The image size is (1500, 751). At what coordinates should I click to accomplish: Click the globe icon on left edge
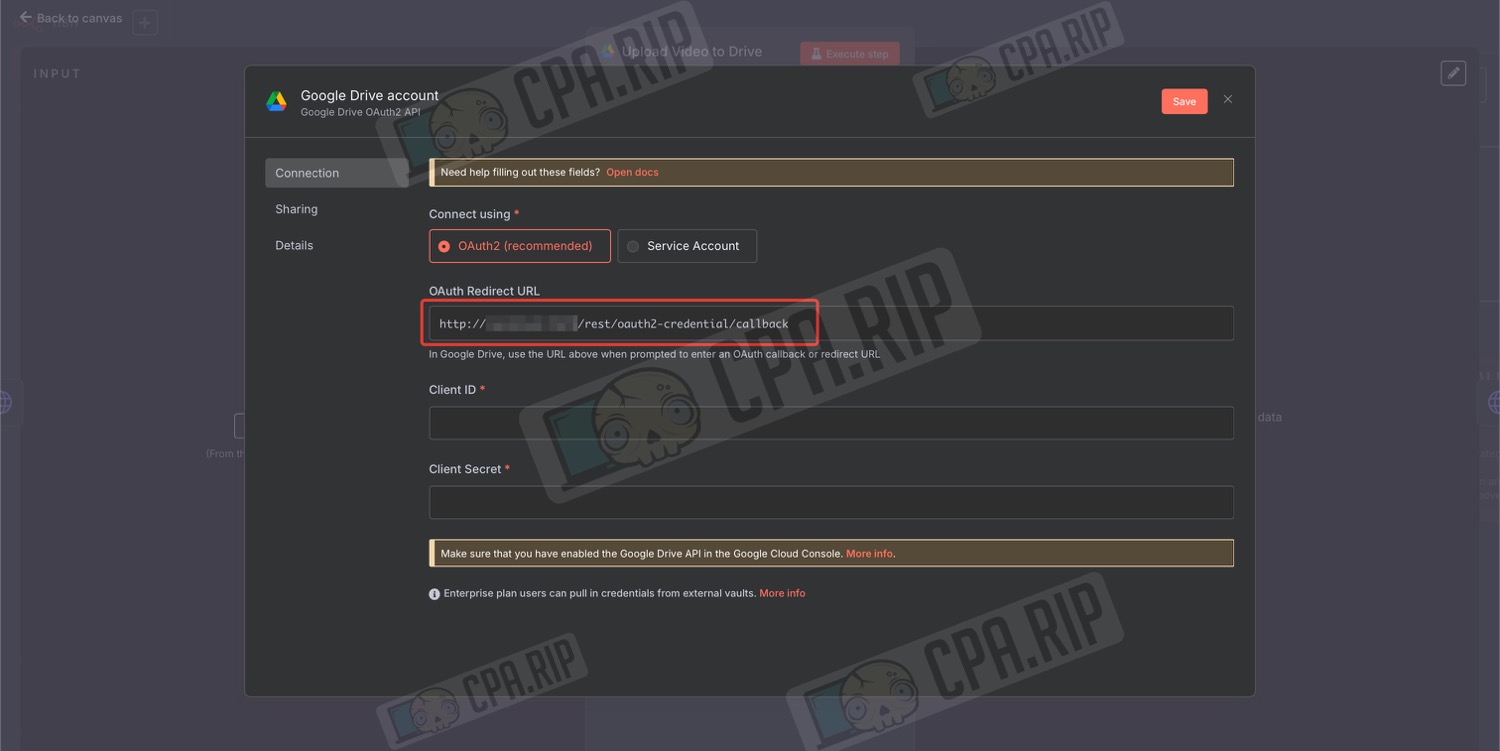[x=4, y=402]
